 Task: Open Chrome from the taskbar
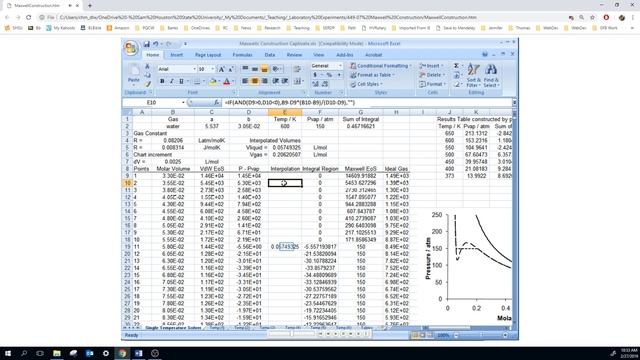(x=122, y=353)
